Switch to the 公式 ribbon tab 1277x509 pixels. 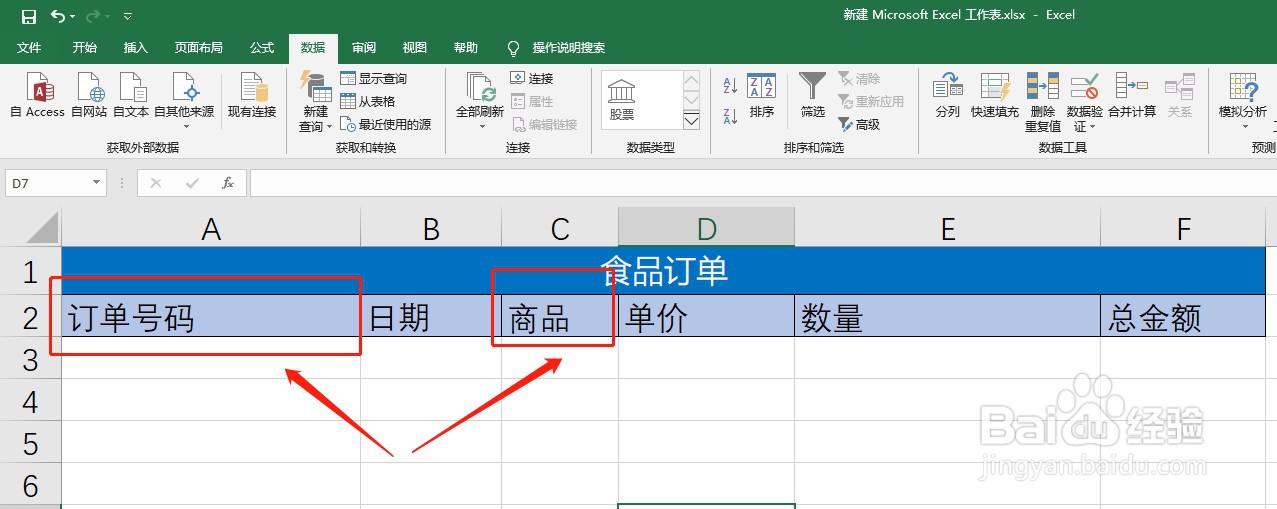(262, 48)
